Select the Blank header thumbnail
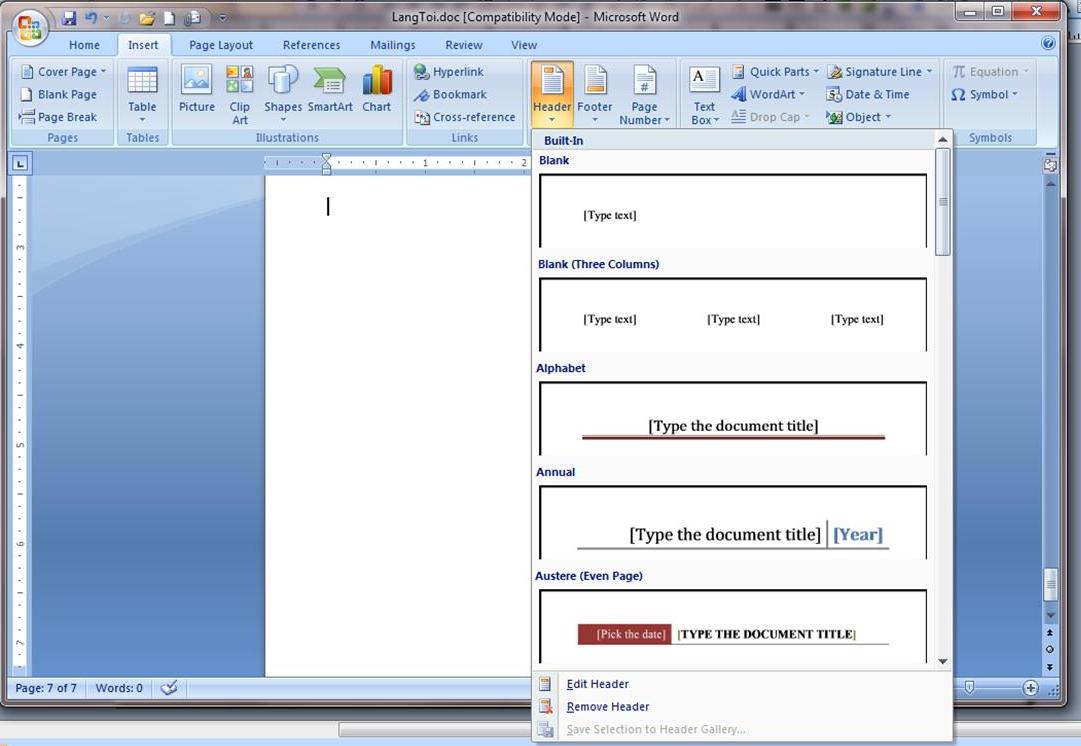This screenshot has height=746, width=1081. (x=733, y=210)
